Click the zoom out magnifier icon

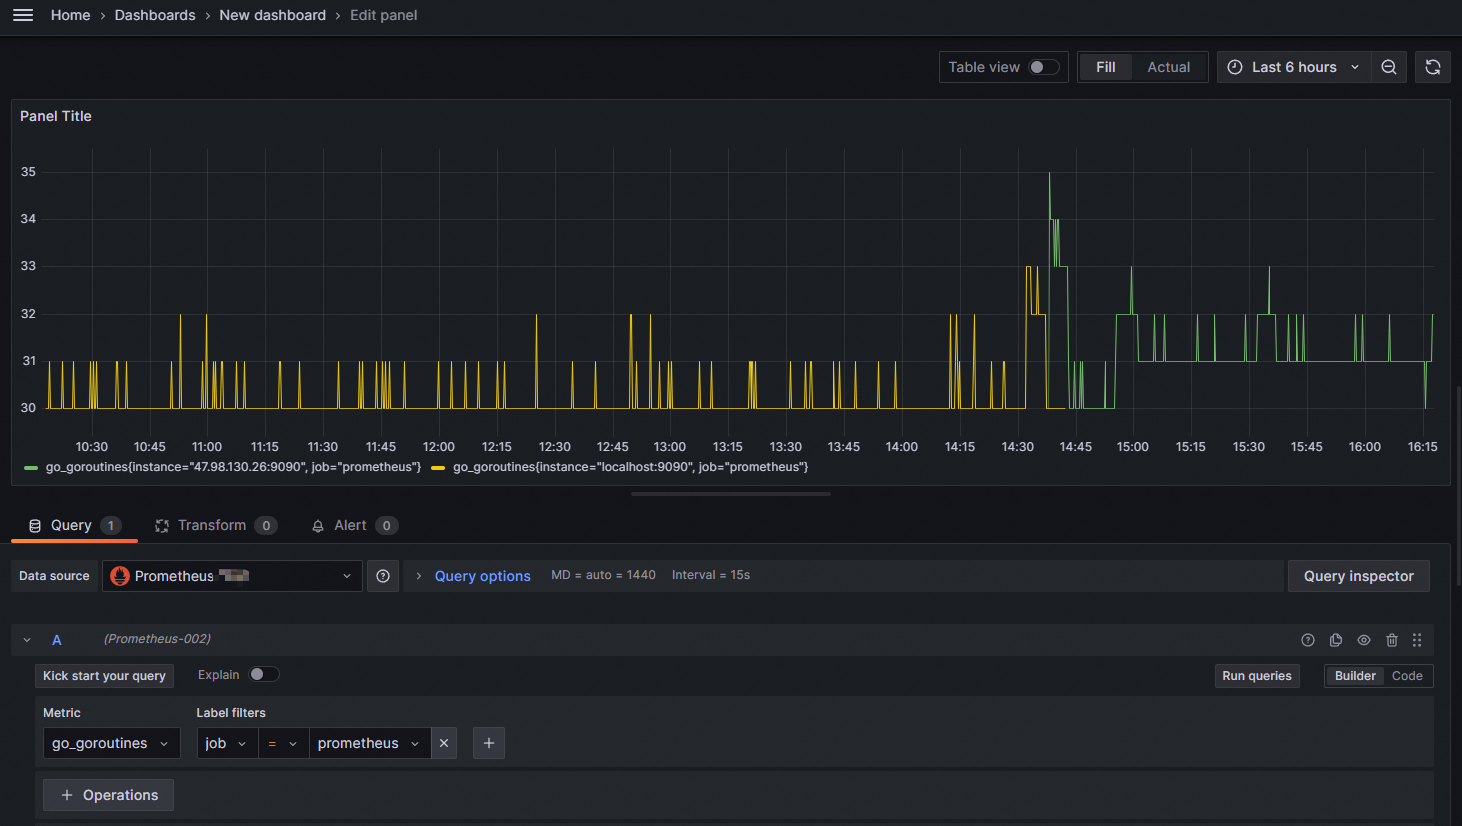[1389, 67]
